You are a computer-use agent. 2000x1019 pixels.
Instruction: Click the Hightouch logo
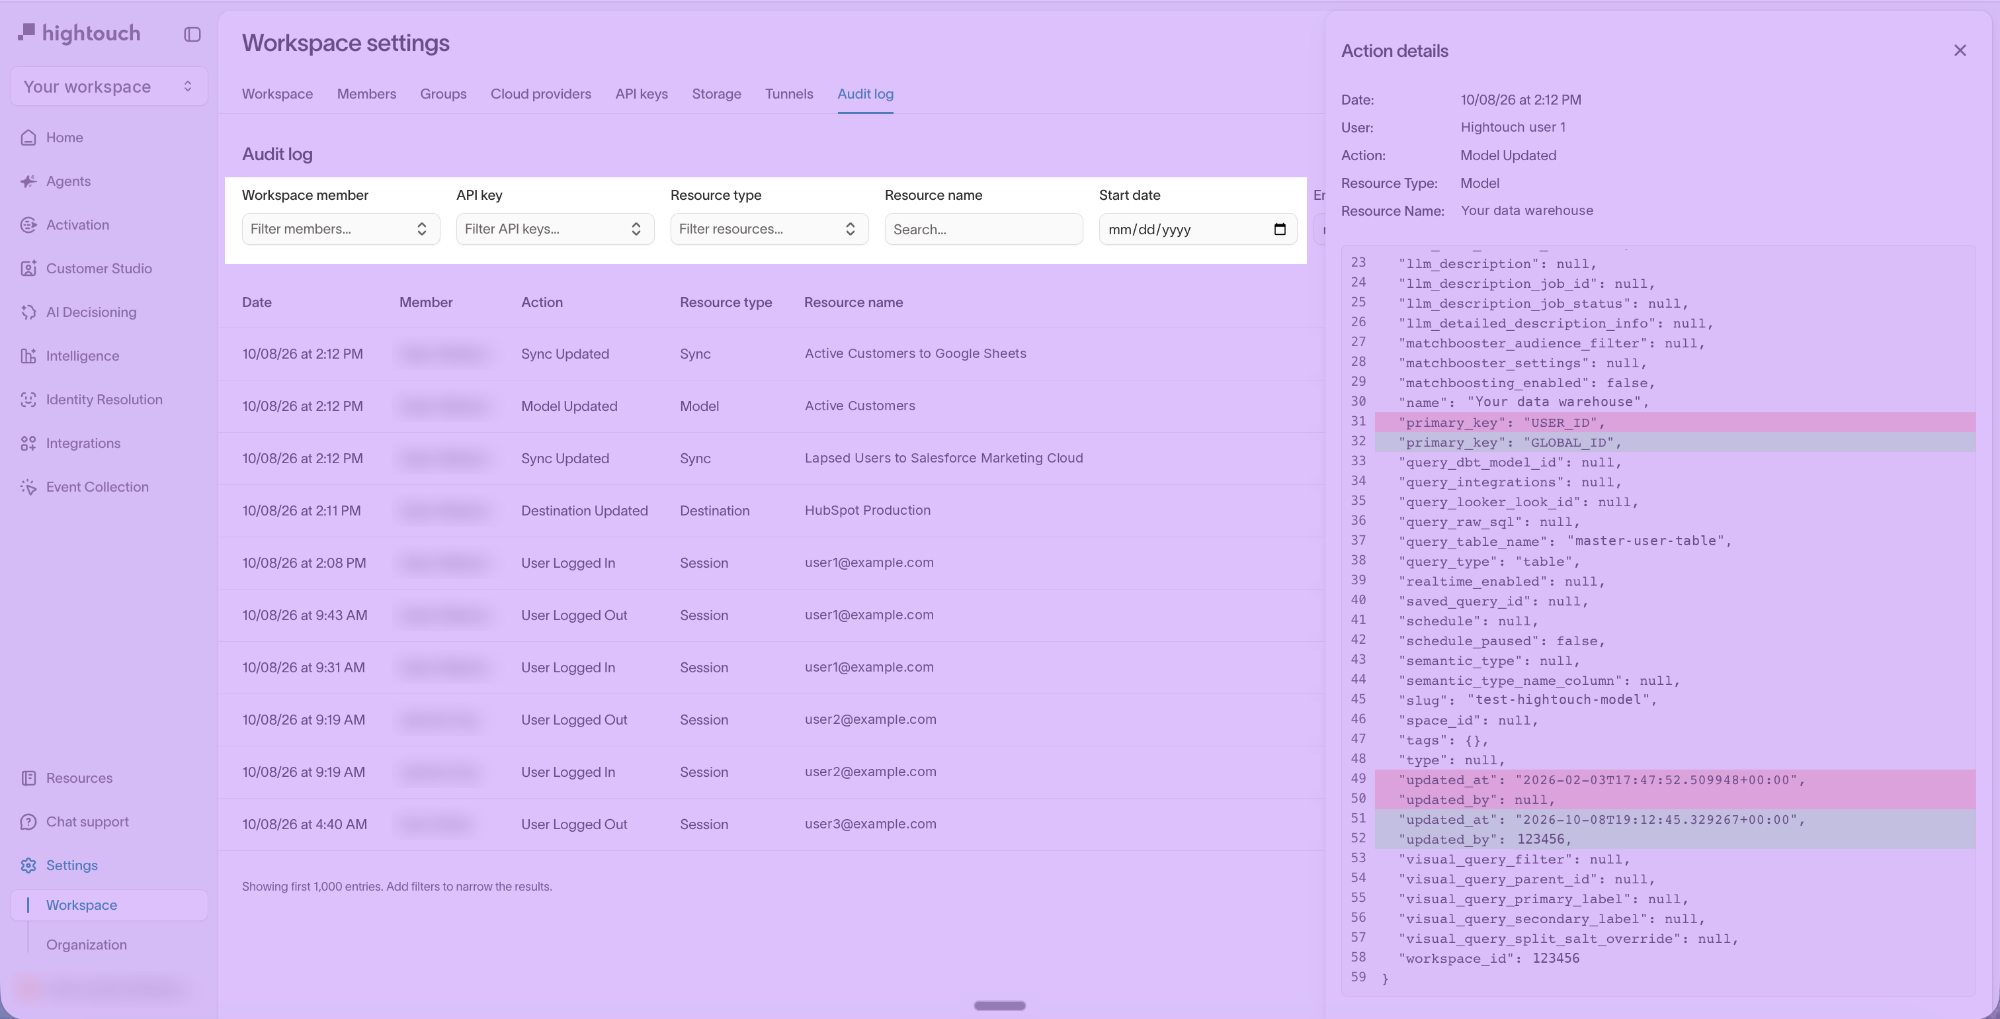[x=79, y=33]
